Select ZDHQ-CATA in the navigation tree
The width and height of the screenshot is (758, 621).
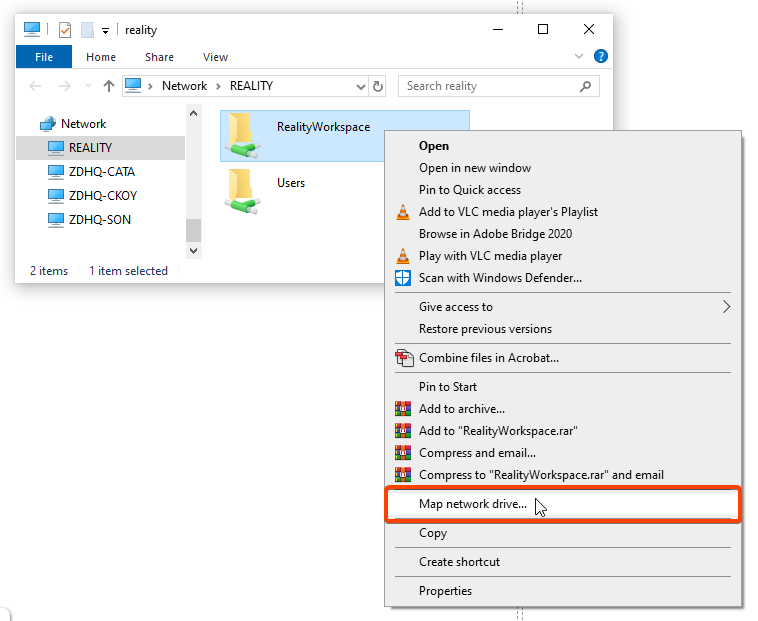[101, 171]
